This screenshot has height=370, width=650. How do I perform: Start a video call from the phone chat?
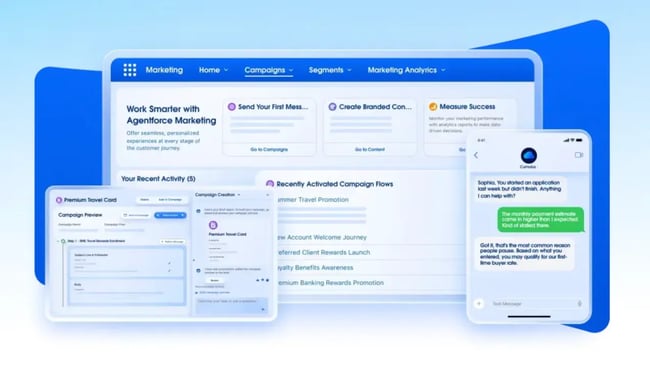(579, 155)
